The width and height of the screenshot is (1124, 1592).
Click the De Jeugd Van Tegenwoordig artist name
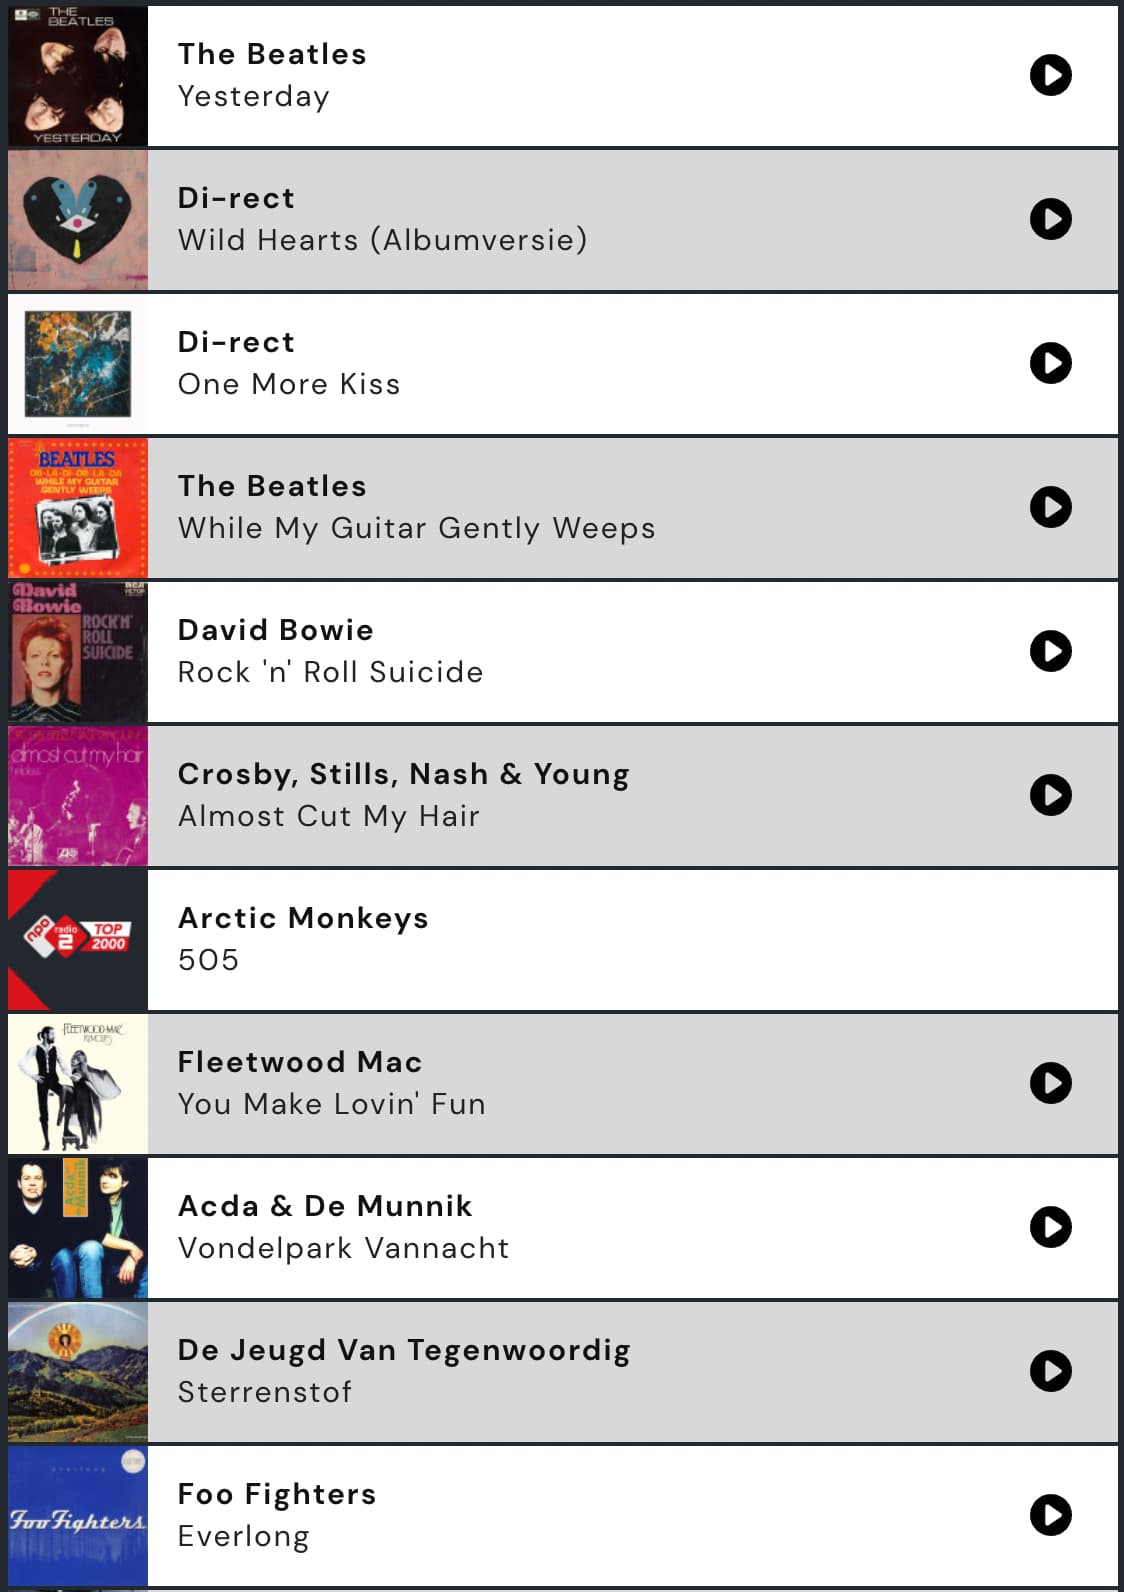[404, 1350]
